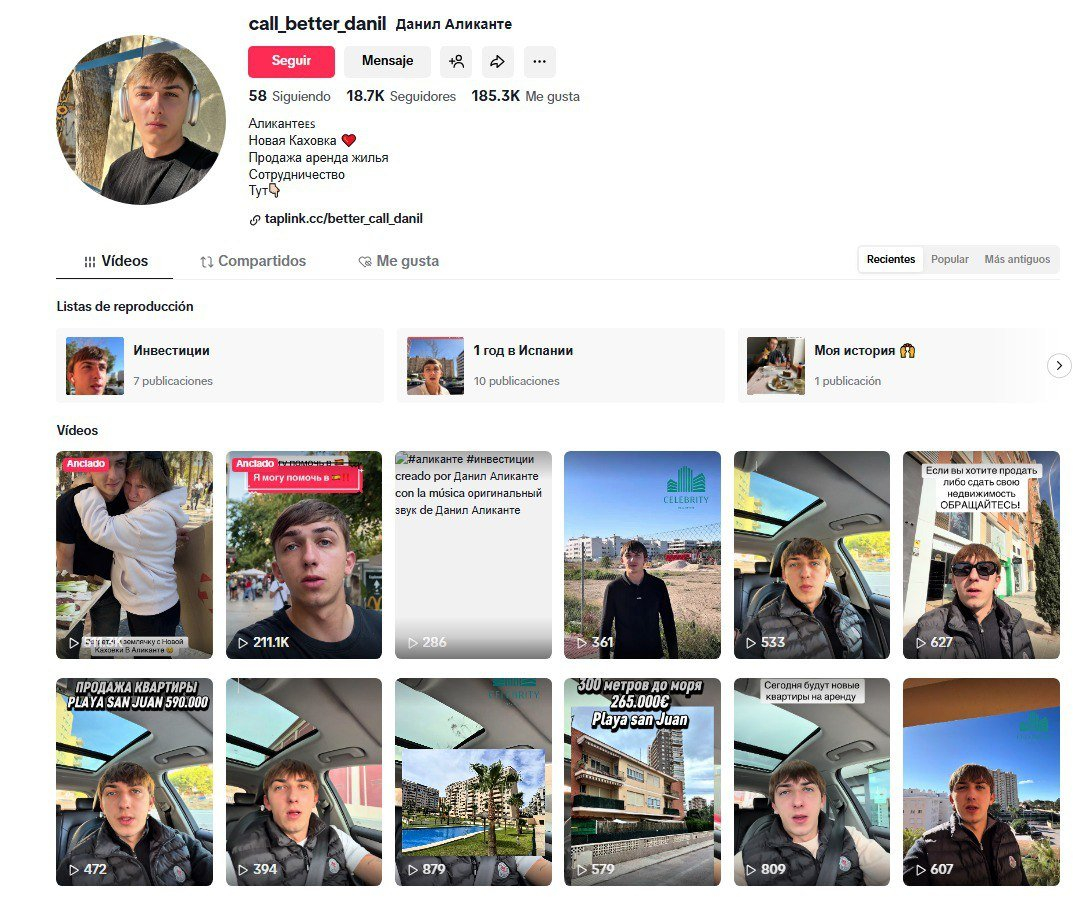Viewport: 1089px width, 898px height.
Task: Open the 1 год в Испании playlist
Action: tap(560, 365)
